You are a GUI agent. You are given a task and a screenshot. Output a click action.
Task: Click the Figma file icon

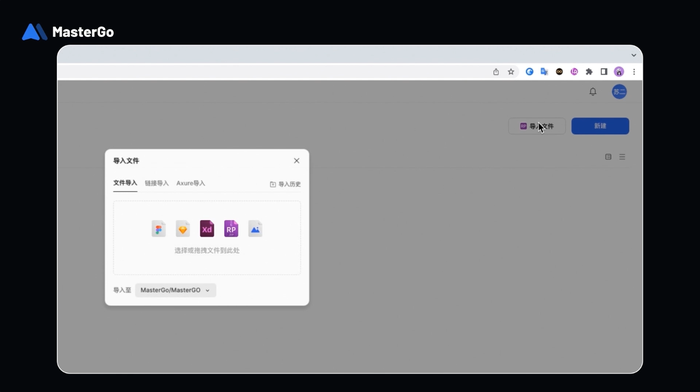(x=158, y=229)
